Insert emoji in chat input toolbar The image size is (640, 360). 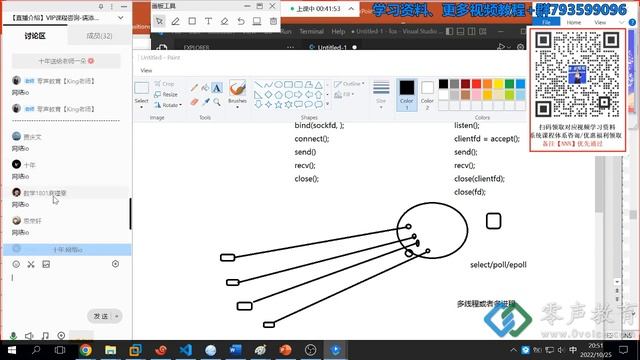[x=16, y=264]
